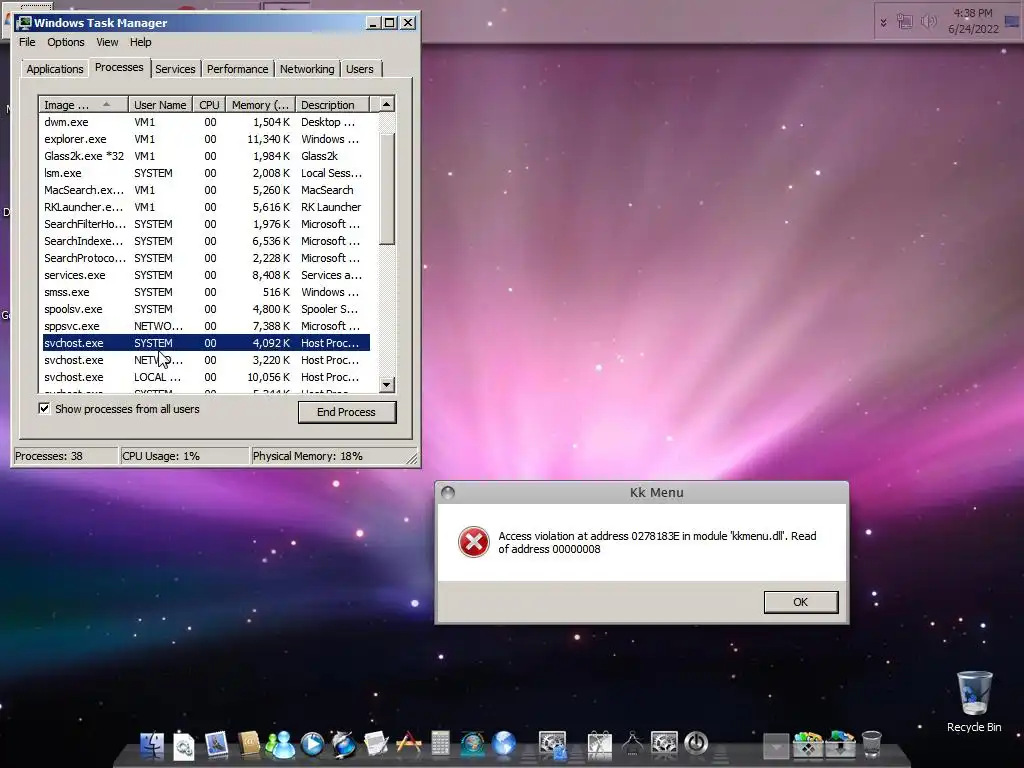Viewport: 1024px width, 768px height.
Task: Switch to the Users tab
Action: pyautogui.click(x=360, y=69)
